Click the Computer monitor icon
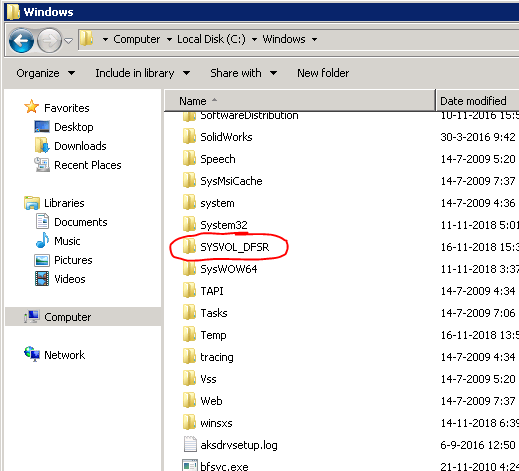Screen dimensions: 519x471 click(32, 317)
